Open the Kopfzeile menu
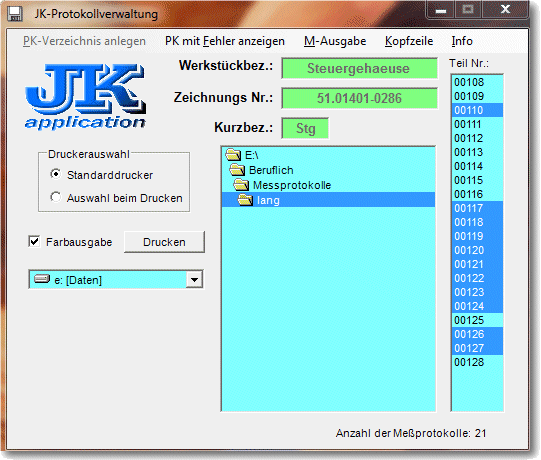 tap(409, 41)
